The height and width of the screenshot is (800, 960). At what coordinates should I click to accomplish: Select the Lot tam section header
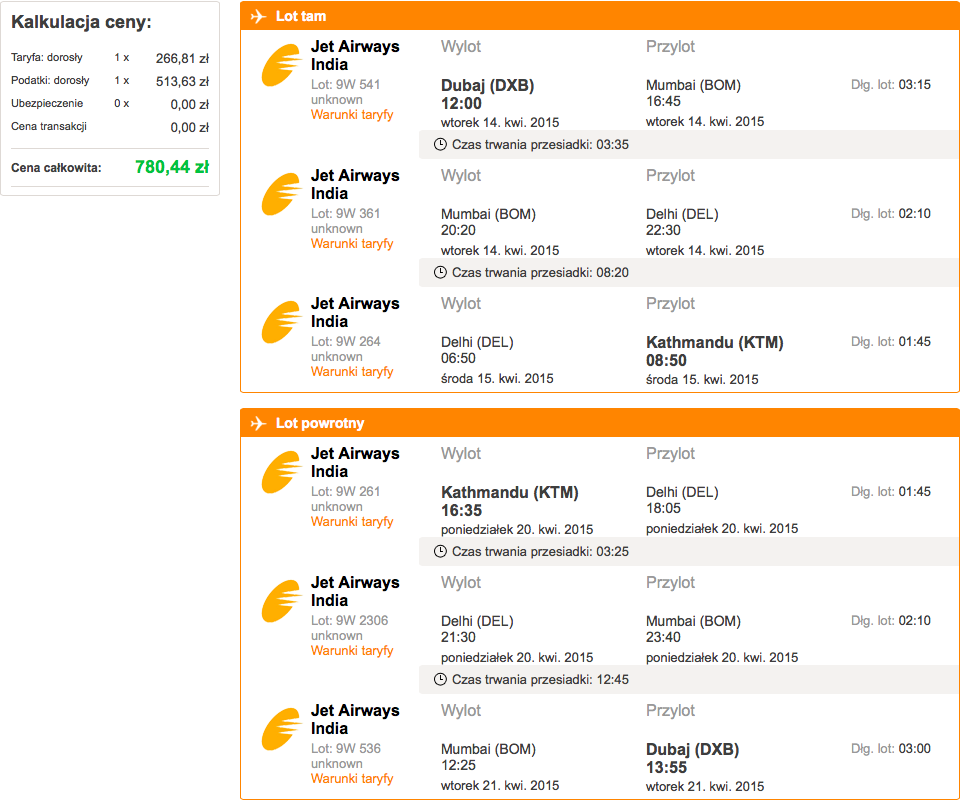coord(599,16)
